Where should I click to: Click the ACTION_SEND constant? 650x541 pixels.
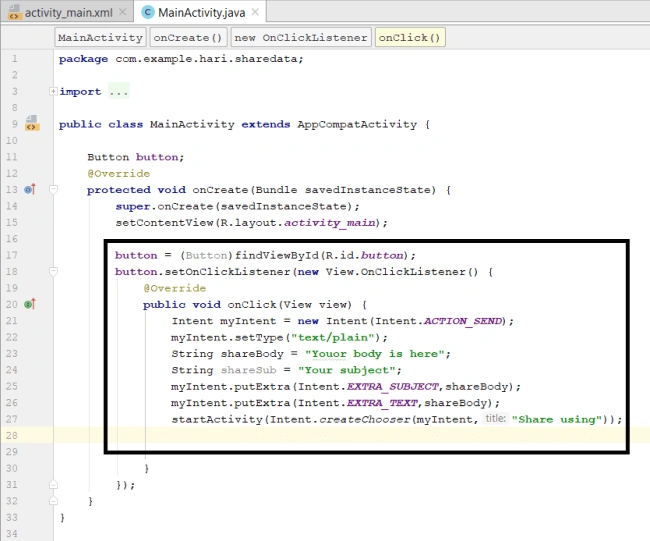463,321
